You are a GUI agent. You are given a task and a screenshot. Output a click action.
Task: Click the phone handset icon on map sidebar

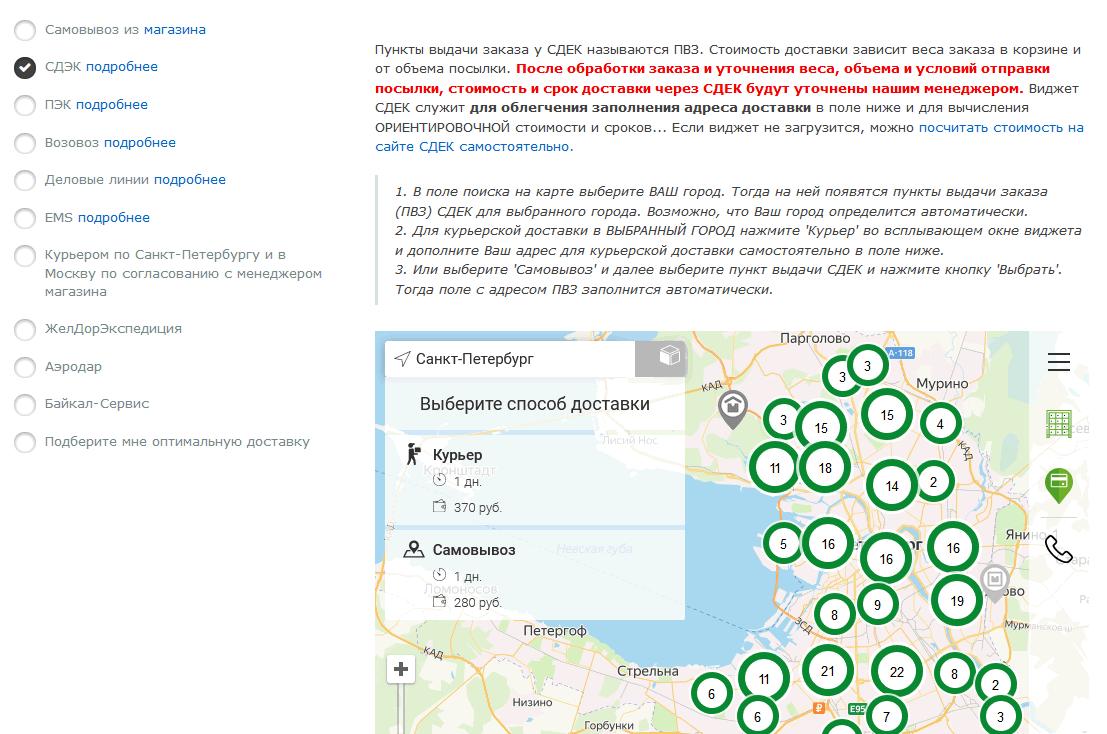1058,548
